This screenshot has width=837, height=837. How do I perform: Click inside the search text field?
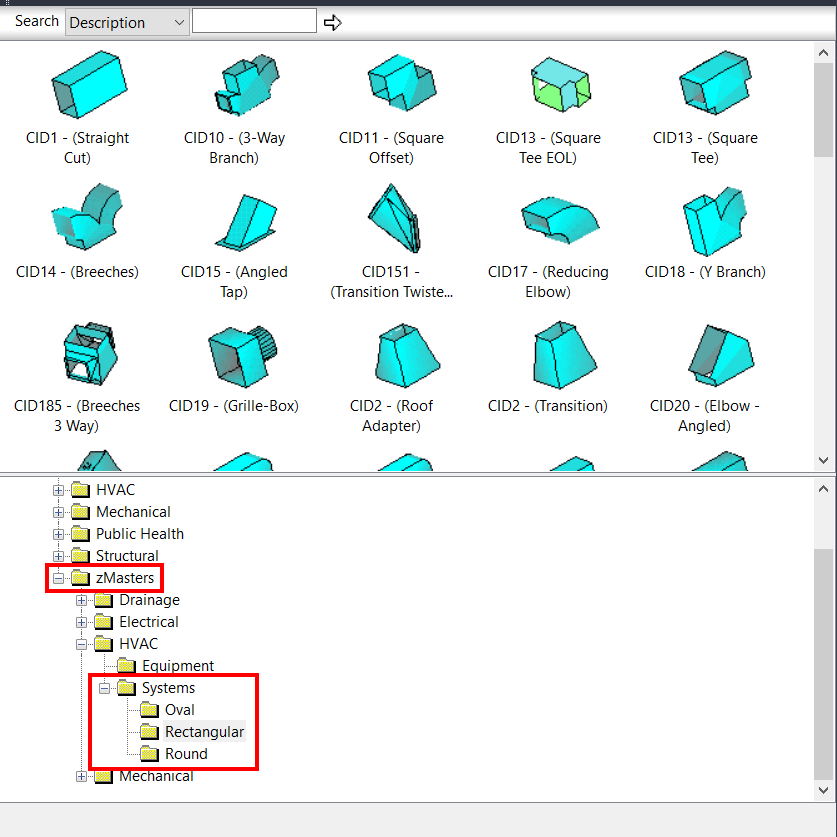pos(253,20)
